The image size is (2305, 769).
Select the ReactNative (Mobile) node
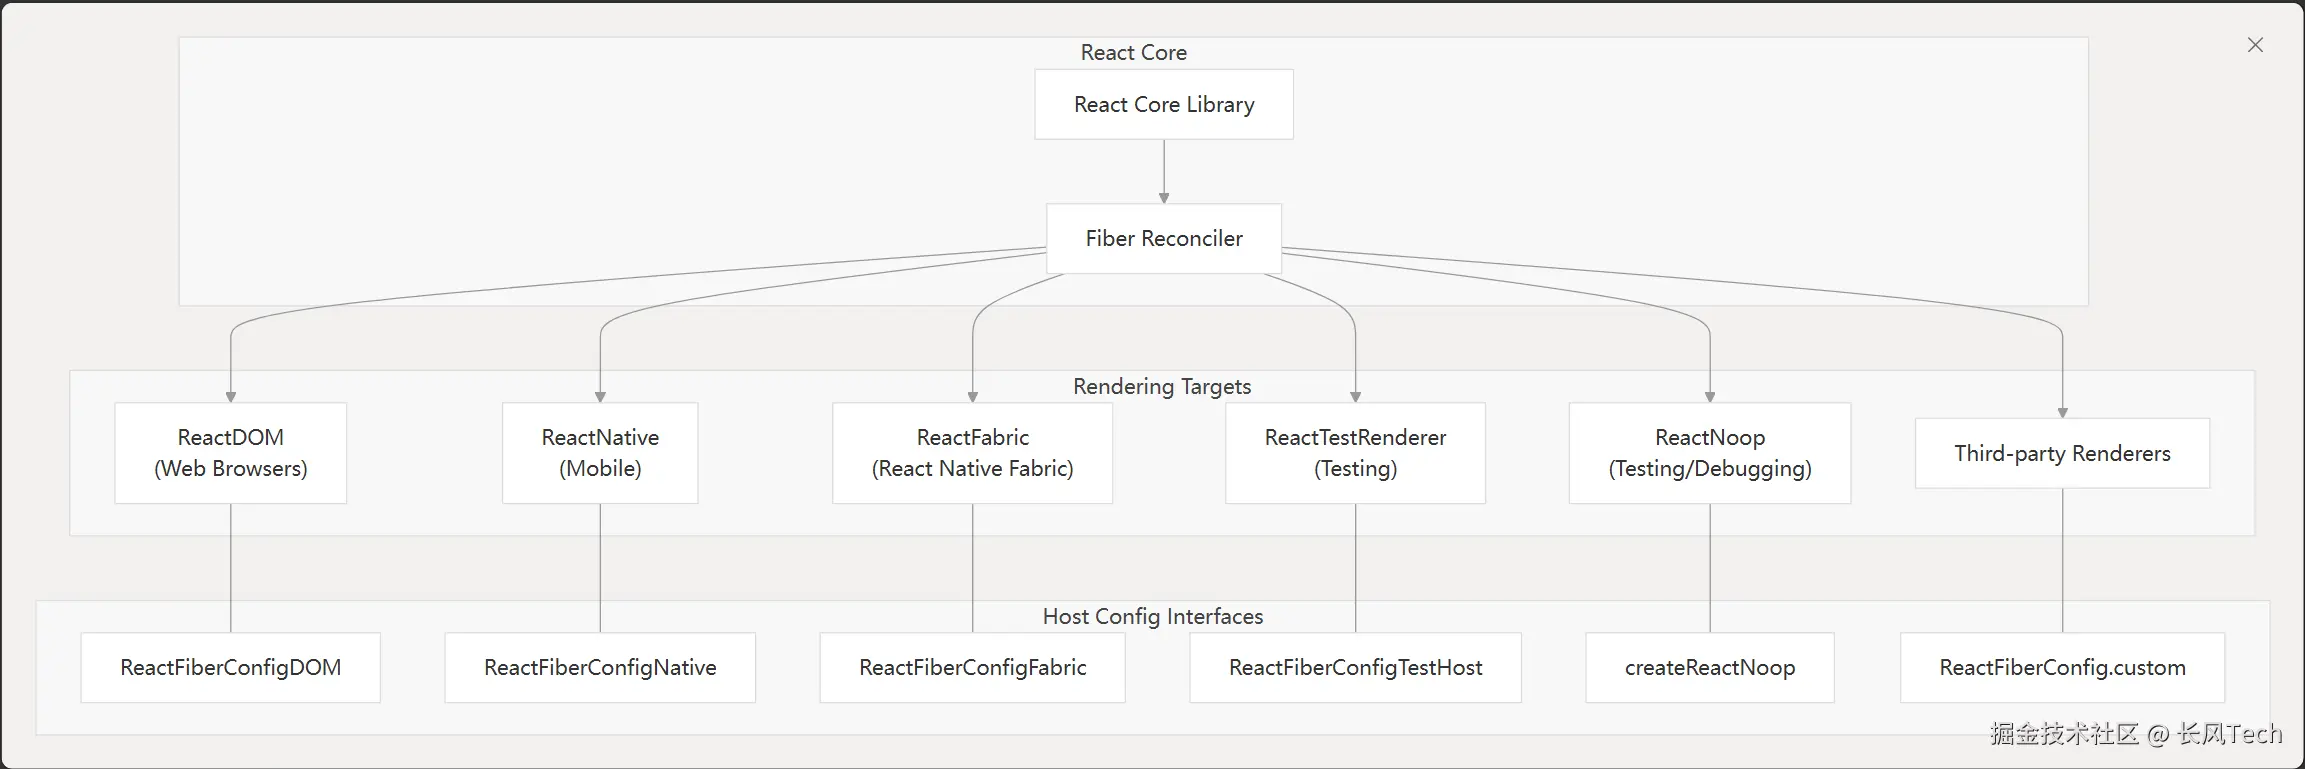tap(600, 453)
